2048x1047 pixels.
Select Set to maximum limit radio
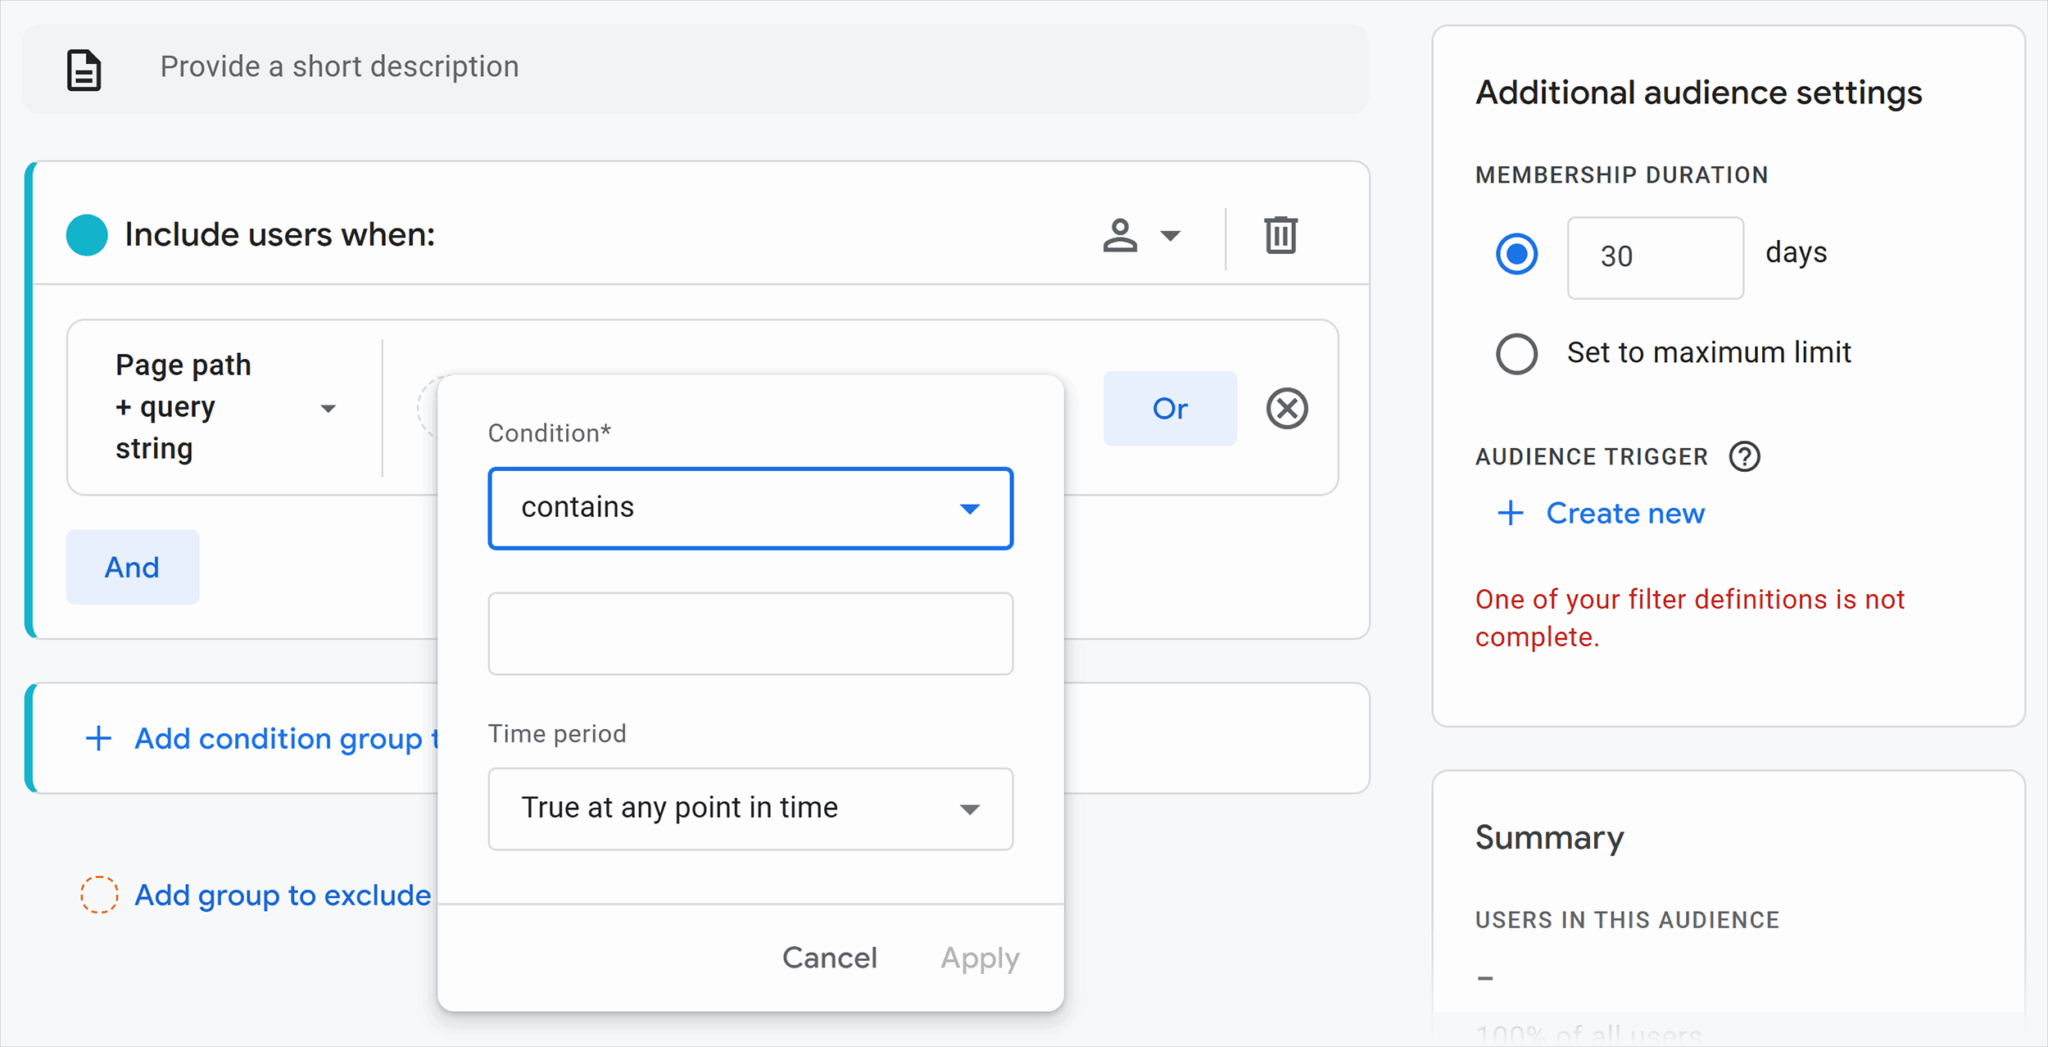[1516, 353]
